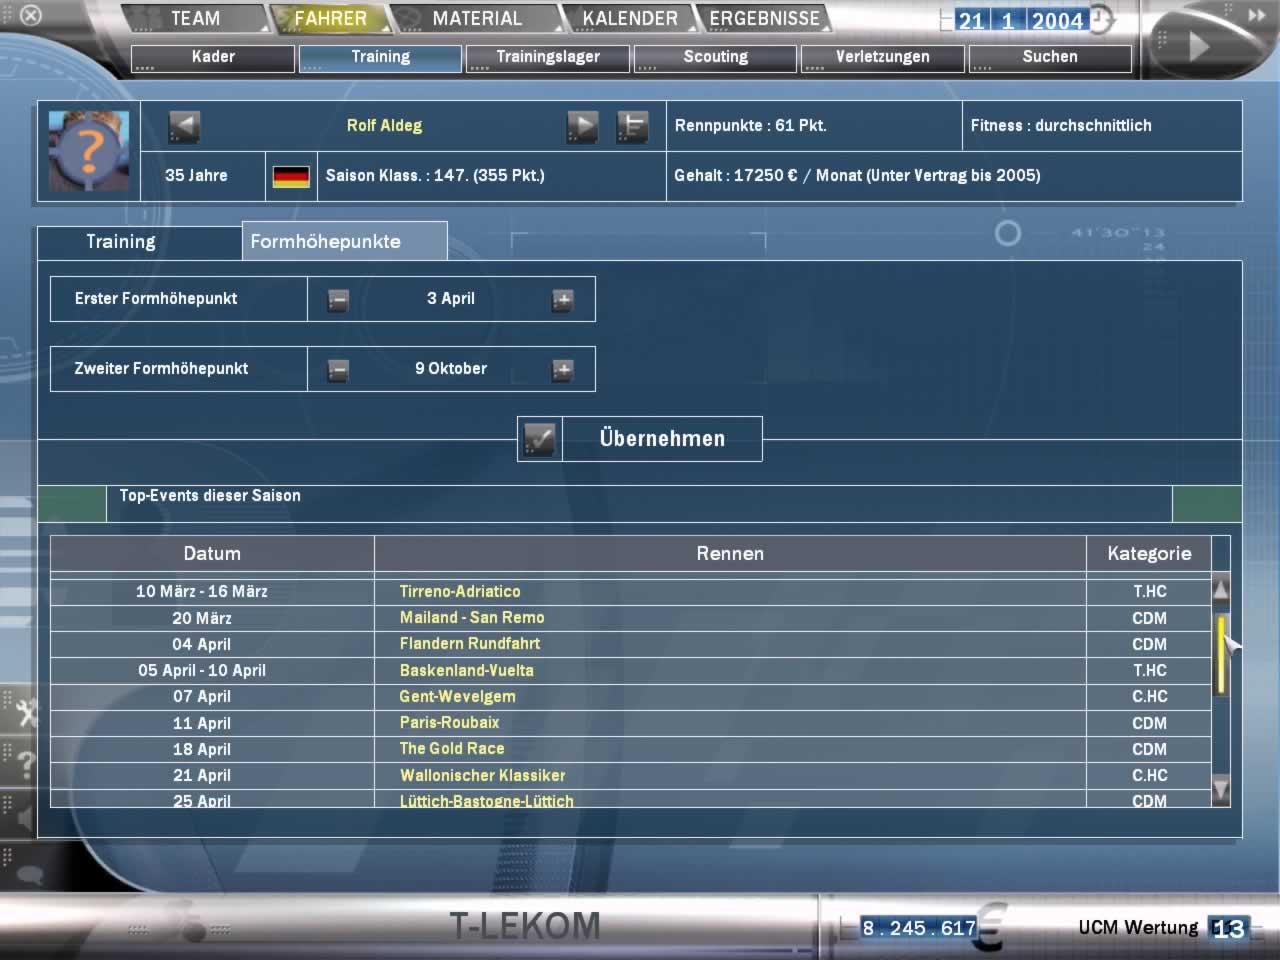Viewport: 1280px width, 960px height.
Task: Open the chat speech bubble sidebar icon
Action: click(28, 875)
